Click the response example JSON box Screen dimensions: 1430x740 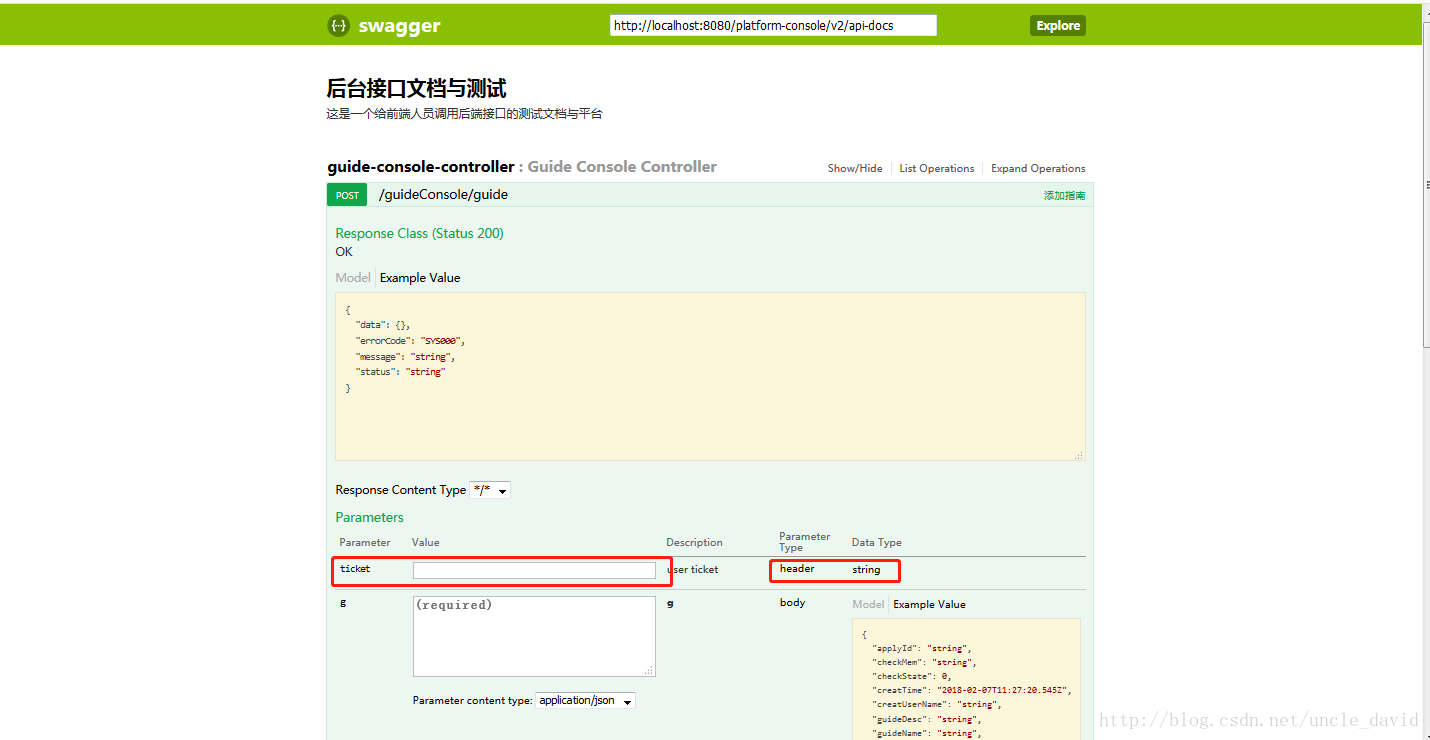point(710,376)
